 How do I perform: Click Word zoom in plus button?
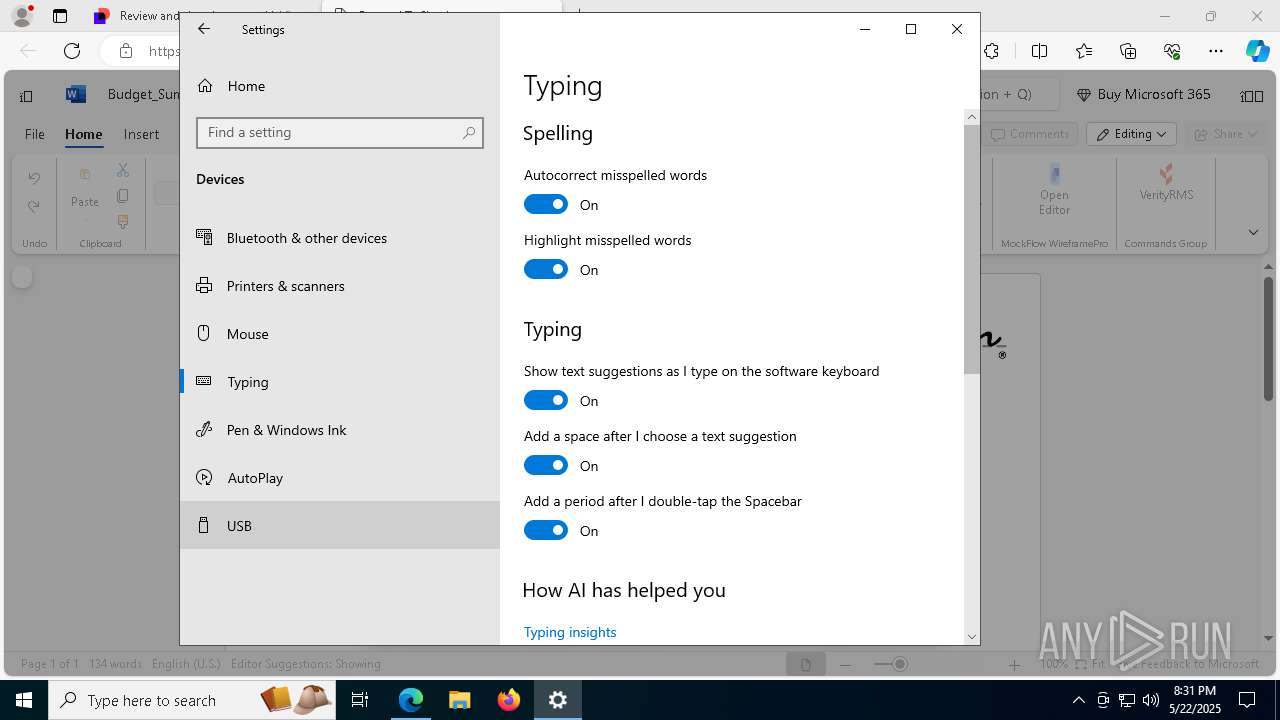pyautogui.click(x=1014, y=664)
